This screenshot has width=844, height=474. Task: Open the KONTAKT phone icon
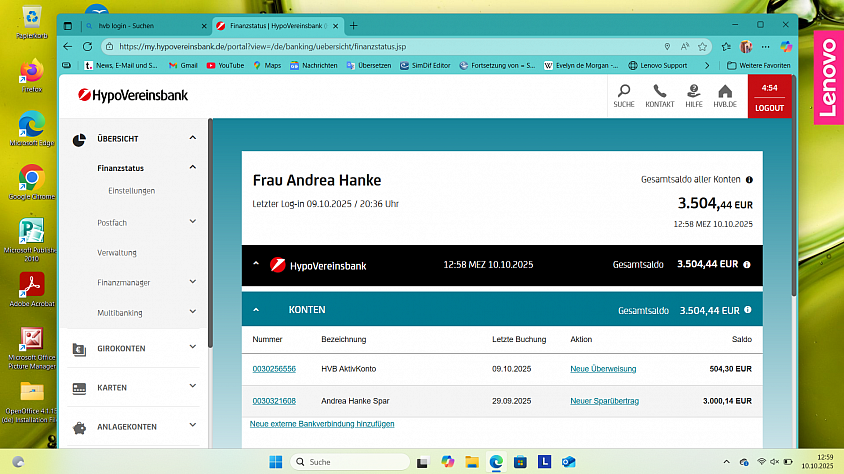pyautogui.click(x=659, y=96)
